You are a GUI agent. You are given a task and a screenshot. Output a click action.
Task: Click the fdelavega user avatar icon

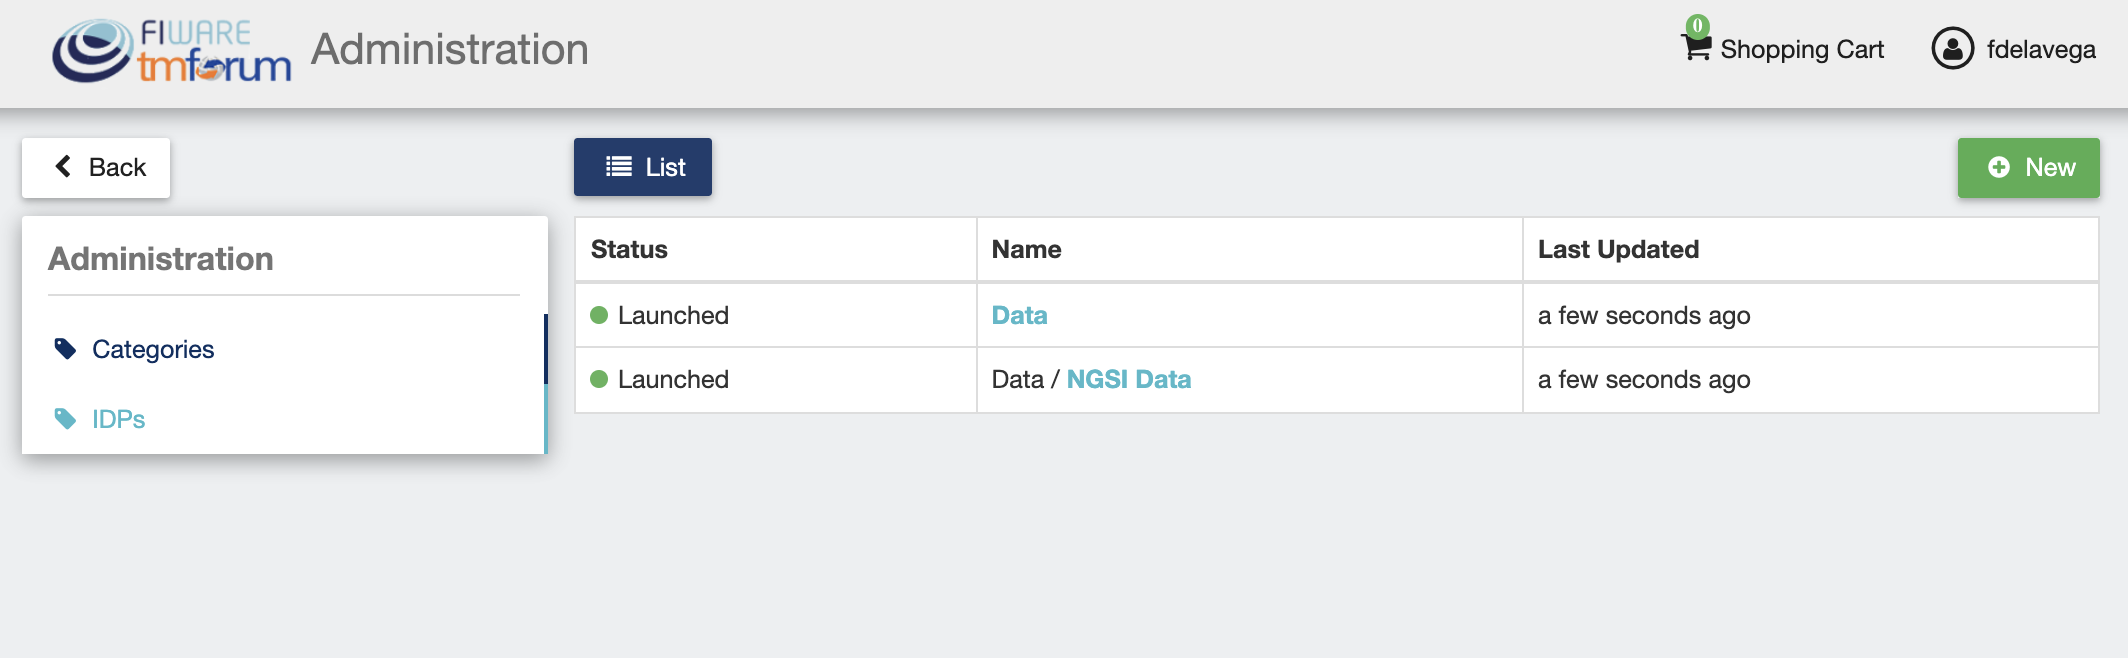coord(1952,48)
